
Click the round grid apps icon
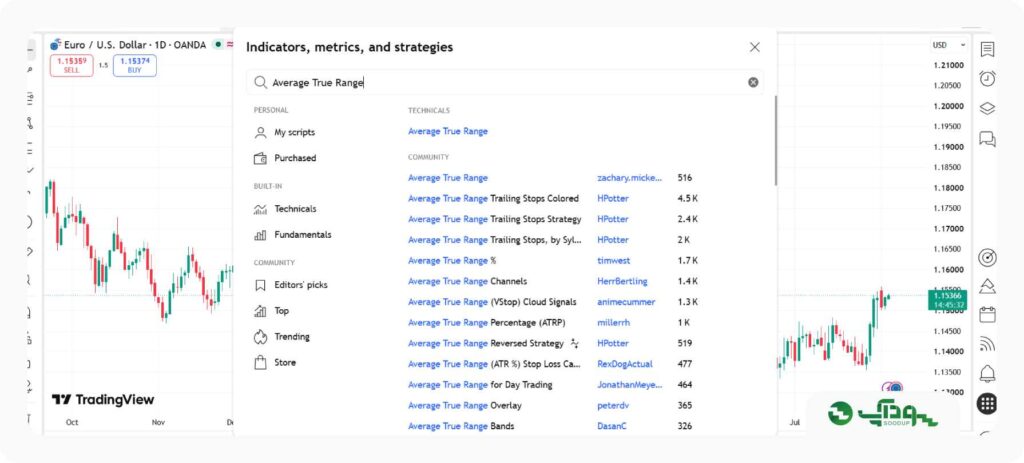[x=987, y=404]
